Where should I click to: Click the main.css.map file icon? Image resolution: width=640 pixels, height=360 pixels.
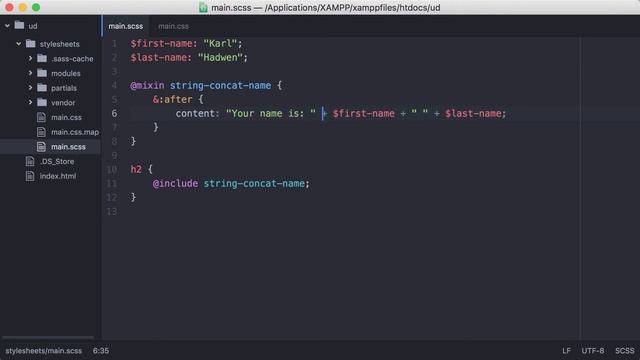41,132
